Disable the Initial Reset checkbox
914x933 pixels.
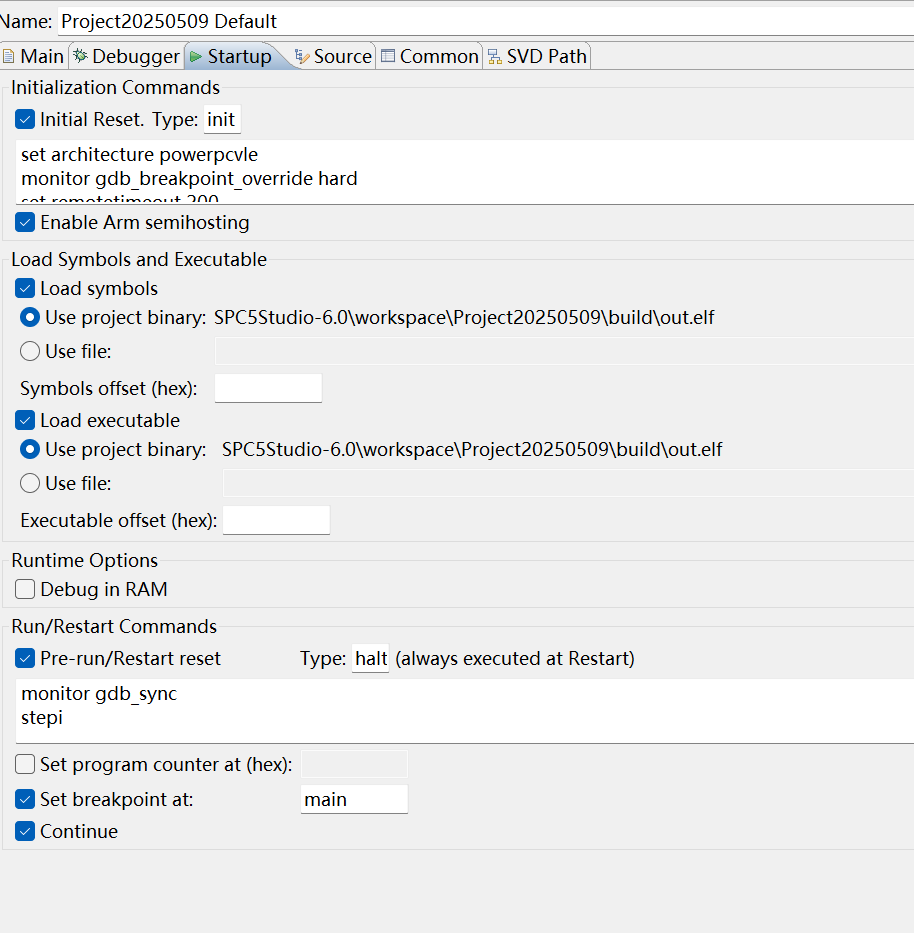(x=24, y=118)
